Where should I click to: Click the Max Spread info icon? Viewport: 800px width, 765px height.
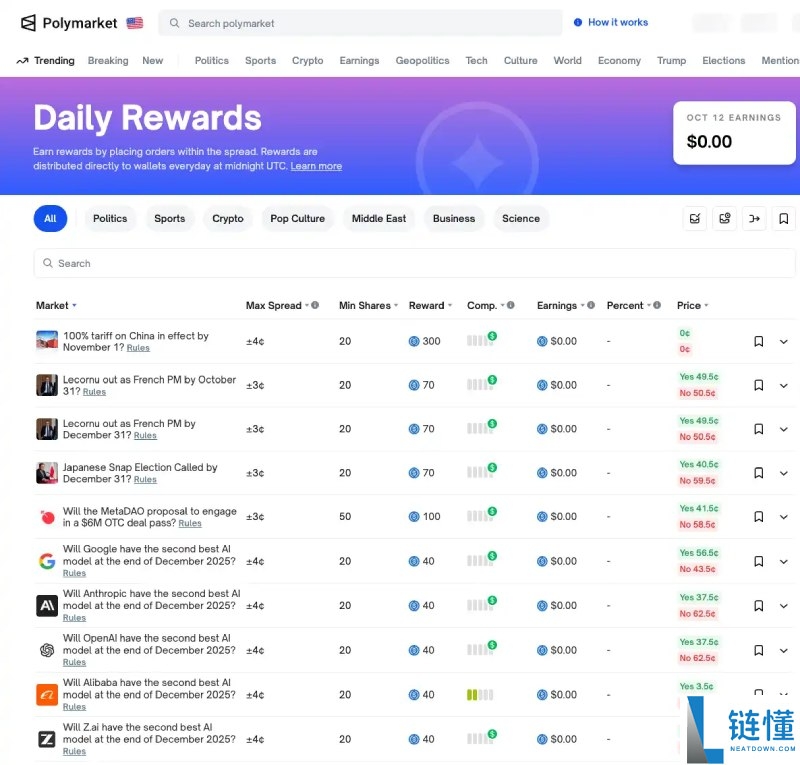pos(315,305)
